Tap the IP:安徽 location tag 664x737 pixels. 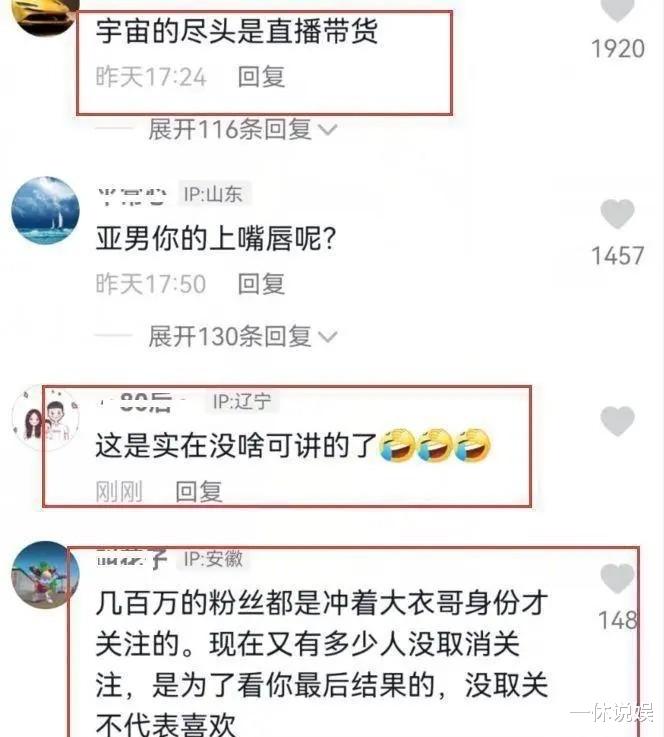tap(214, 558)
